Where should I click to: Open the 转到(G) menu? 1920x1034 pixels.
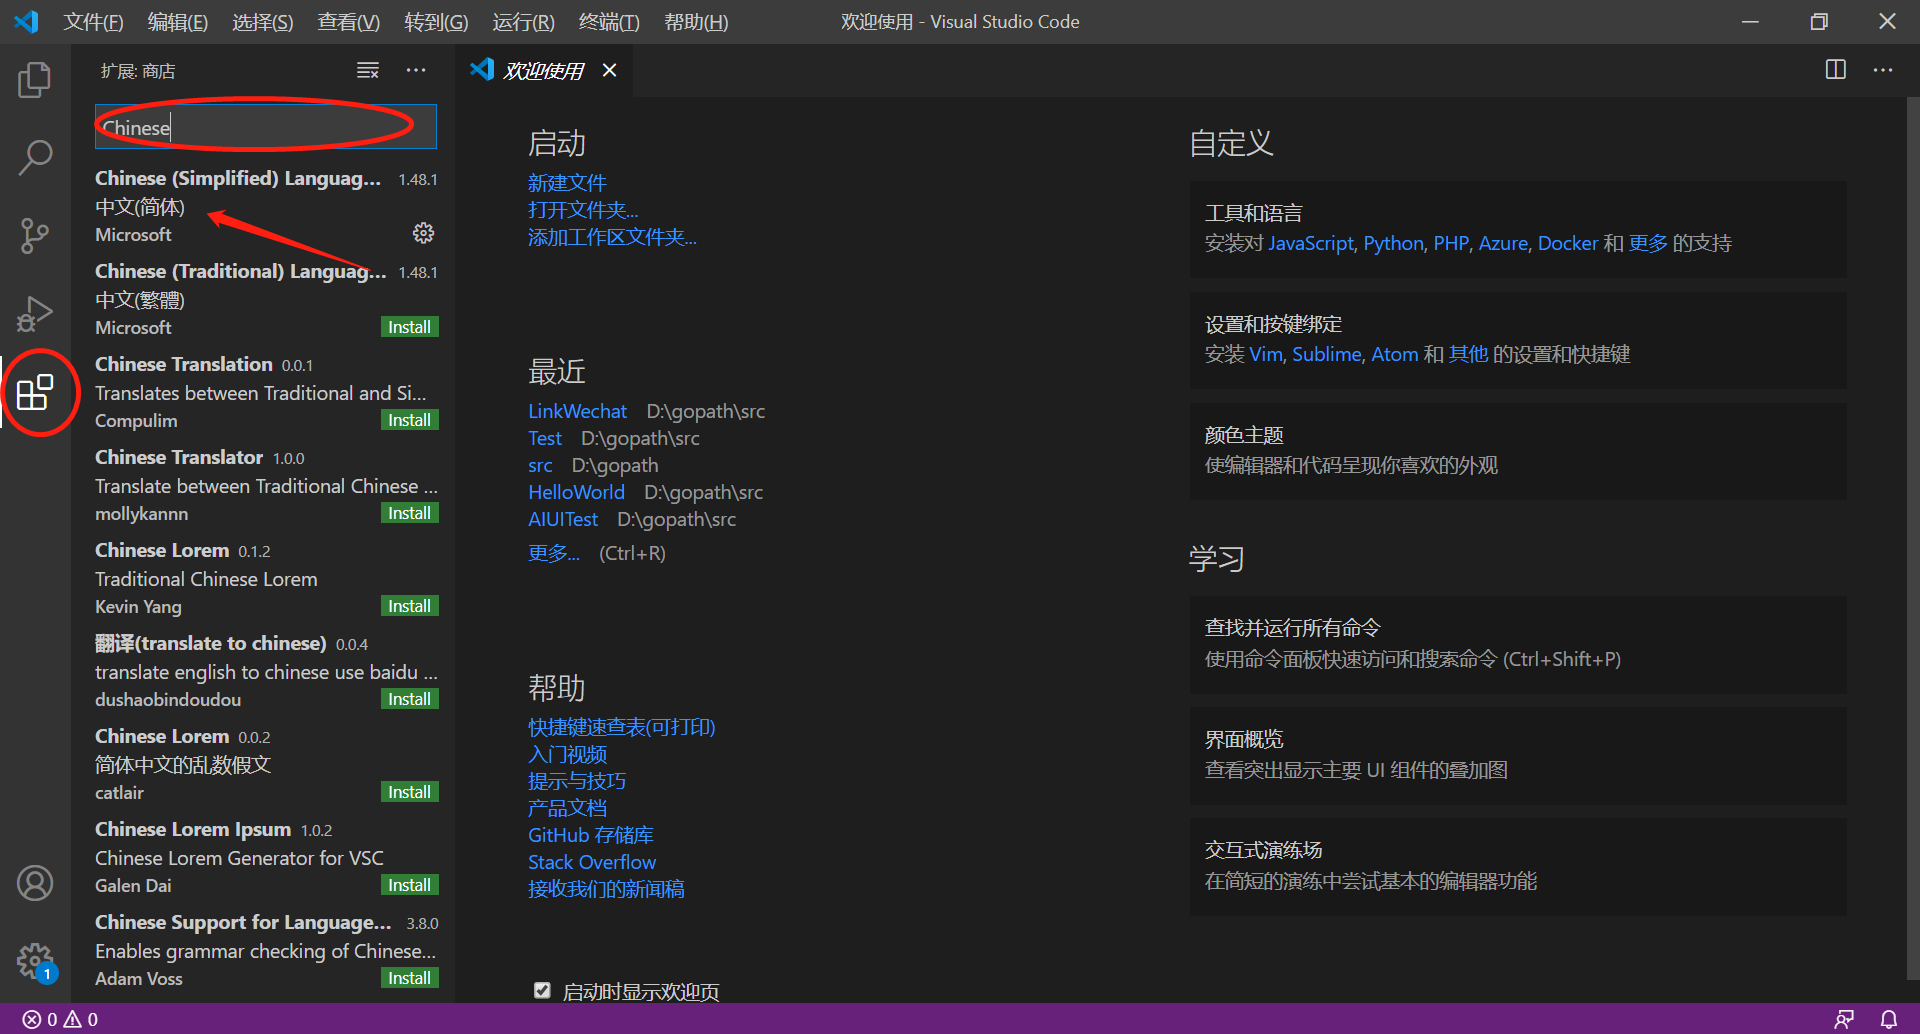(436, 22)
